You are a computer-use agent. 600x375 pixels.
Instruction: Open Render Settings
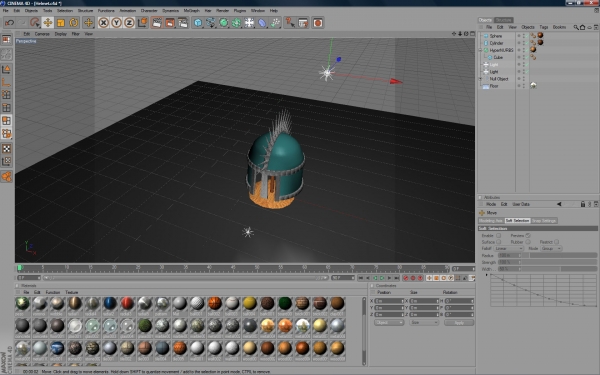(x=183, y=23)
